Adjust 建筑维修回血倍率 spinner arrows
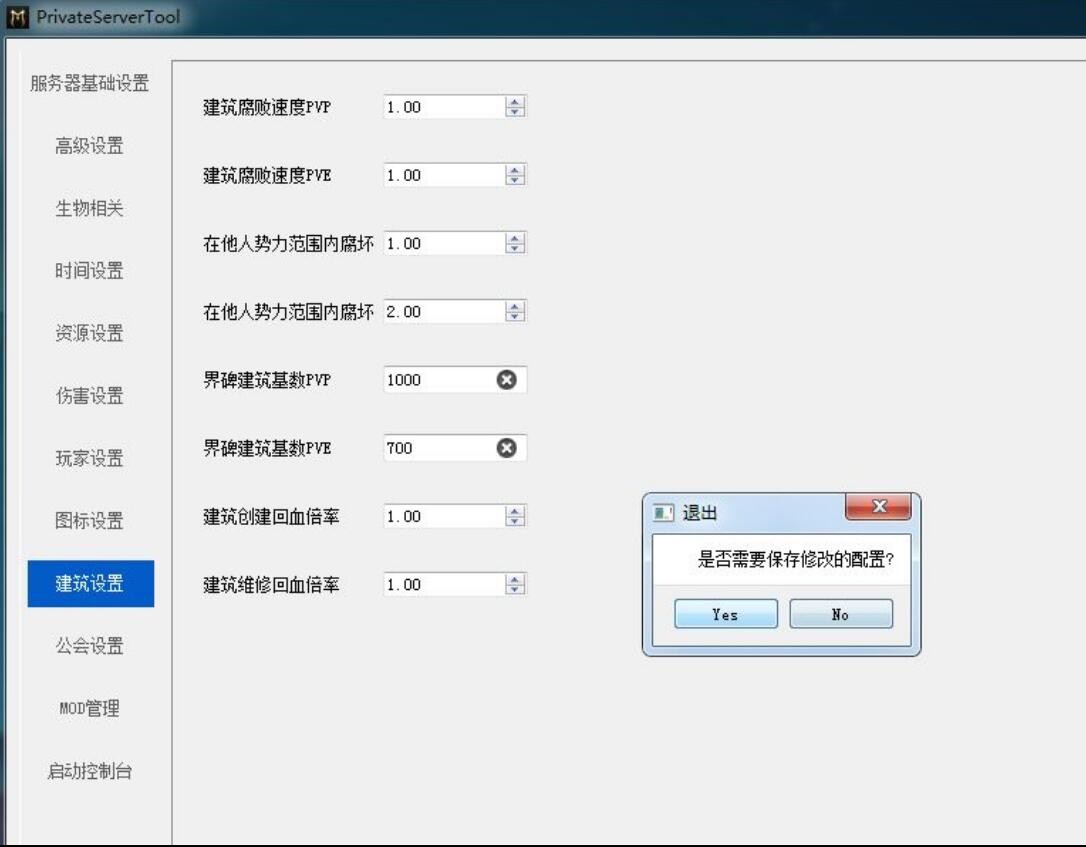Image resolution: width=1086 pixels, height=847 pixels. click(515, 584)
